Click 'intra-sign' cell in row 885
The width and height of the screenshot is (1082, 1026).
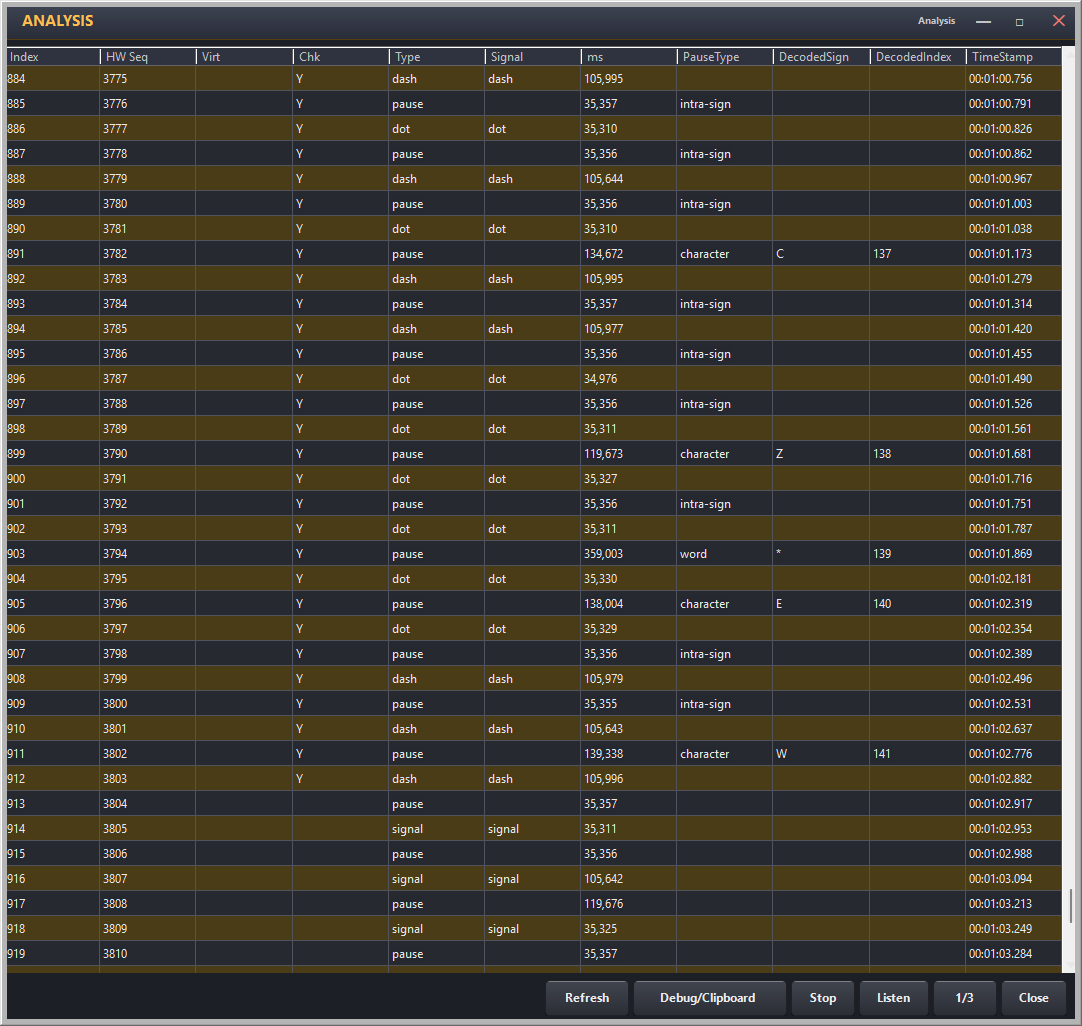coord(725,104)
